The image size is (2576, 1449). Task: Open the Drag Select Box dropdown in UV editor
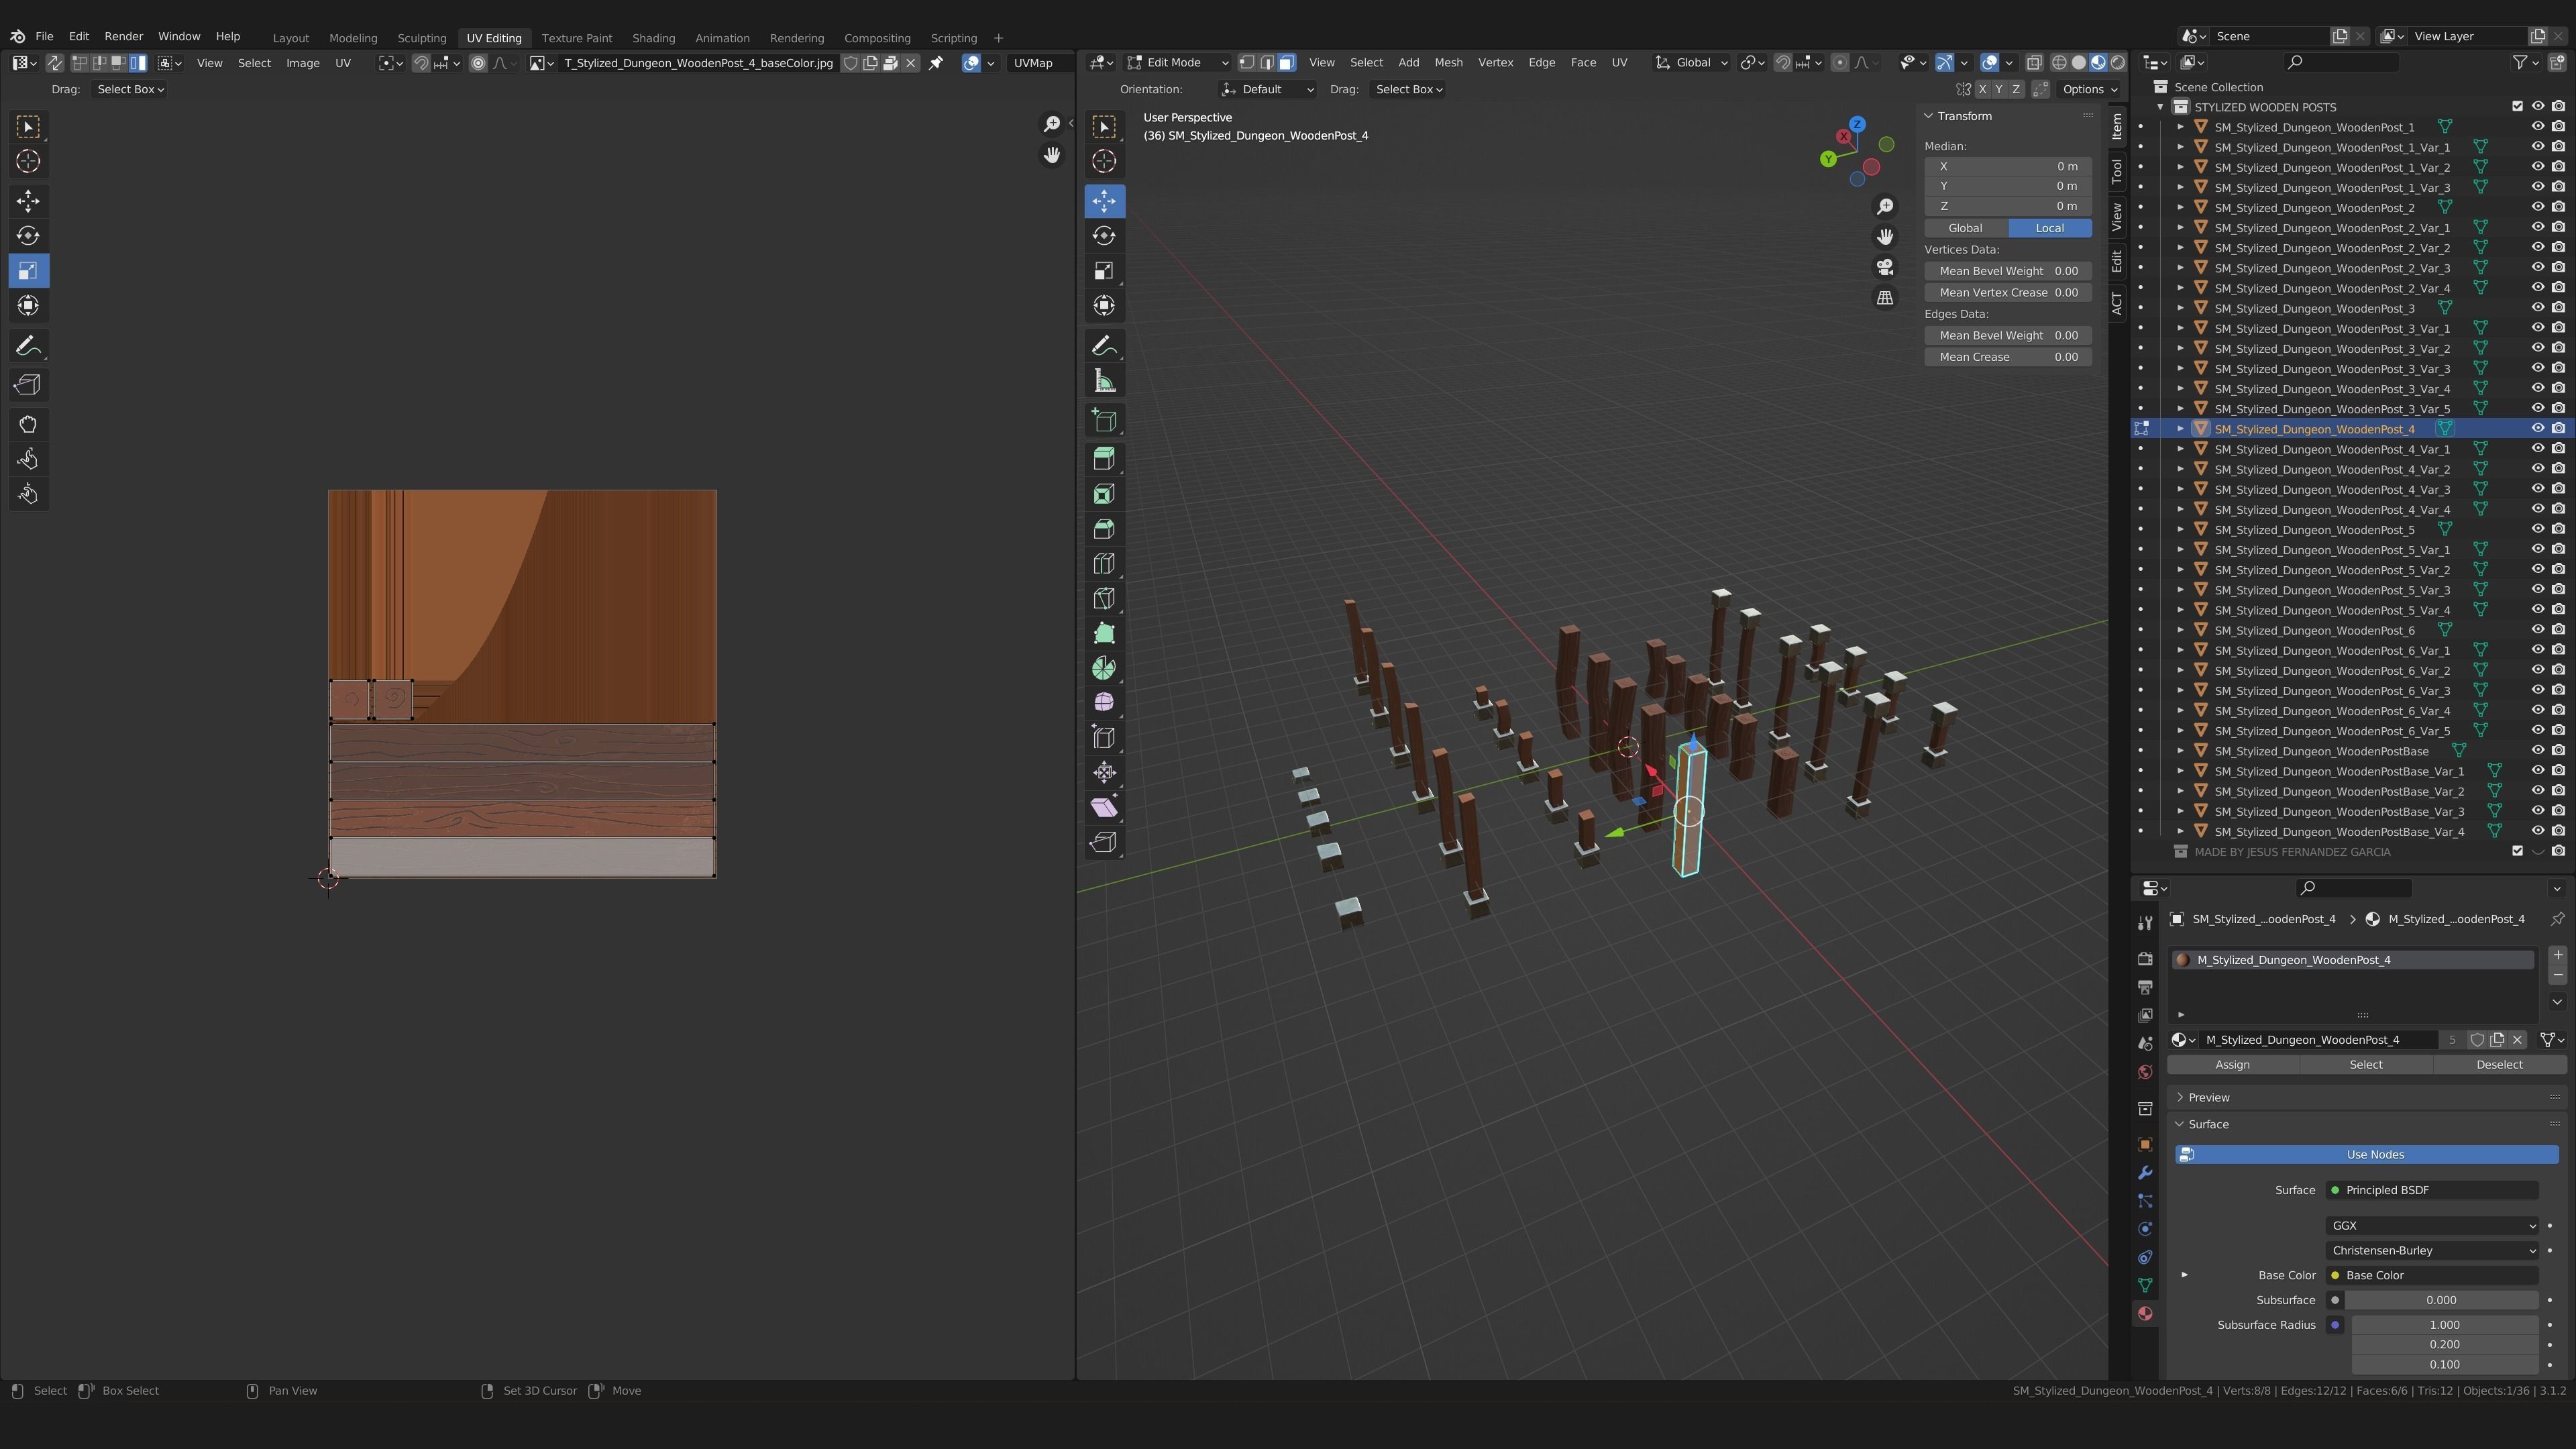click(130, 90)
